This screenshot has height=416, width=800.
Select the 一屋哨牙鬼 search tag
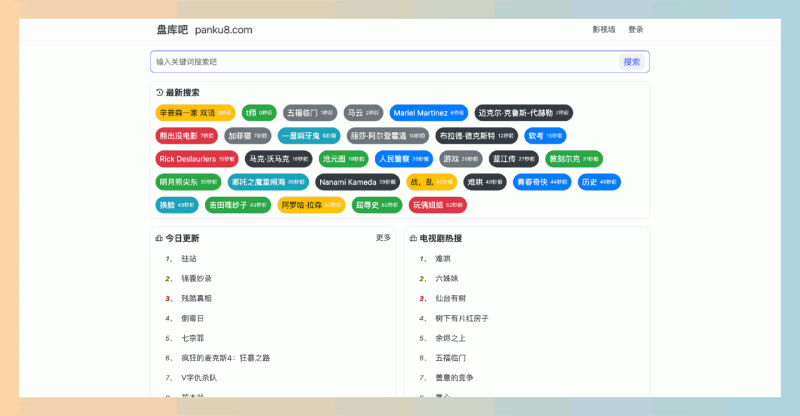[x=309, y=136]
